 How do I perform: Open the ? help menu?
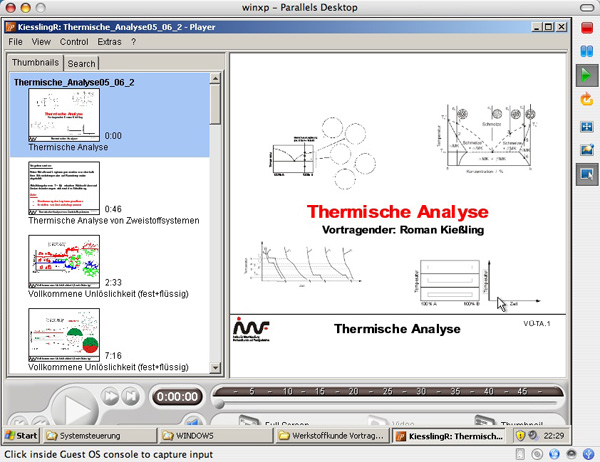(133, 42)
